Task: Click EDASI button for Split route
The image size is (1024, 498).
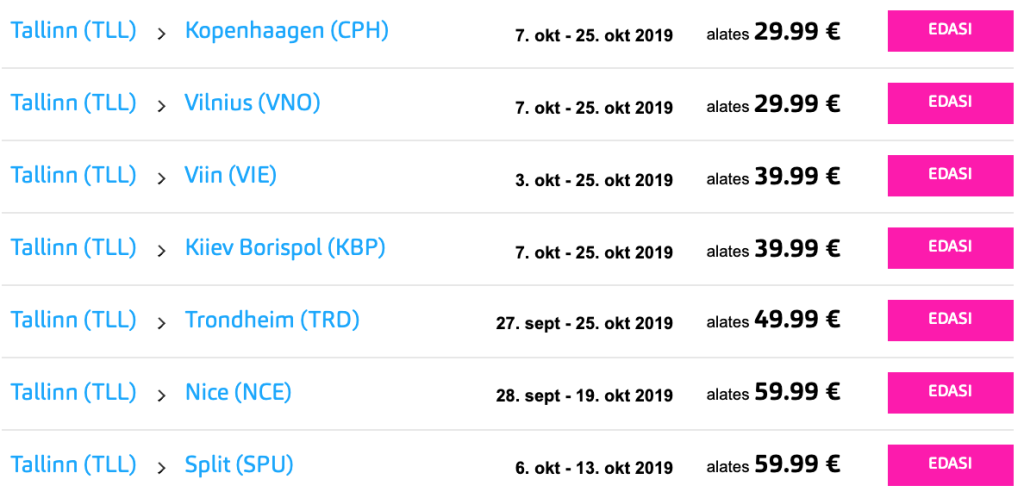Action: 949,464
